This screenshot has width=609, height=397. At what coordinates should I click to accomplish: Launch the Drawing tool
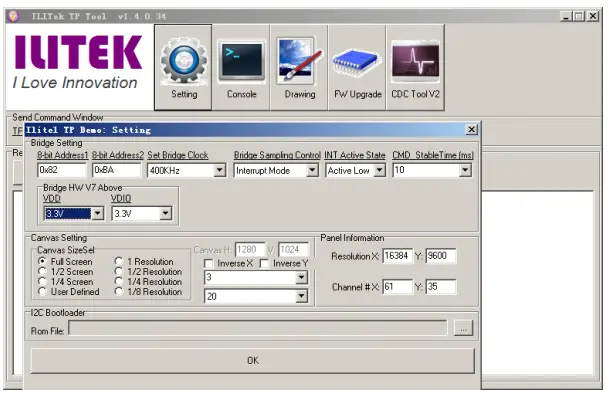[299, 68]
